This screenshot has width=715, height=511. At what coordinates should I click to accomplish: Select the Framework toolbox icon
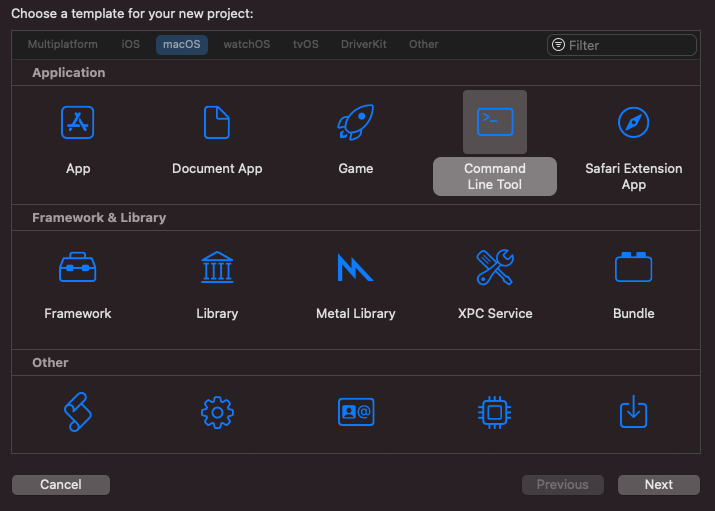click(78, 267)
